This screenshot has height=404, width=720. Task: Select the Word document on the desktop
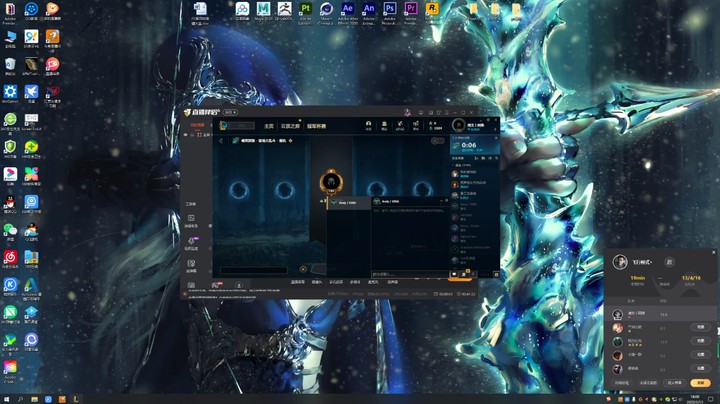(x=200, y=9)
